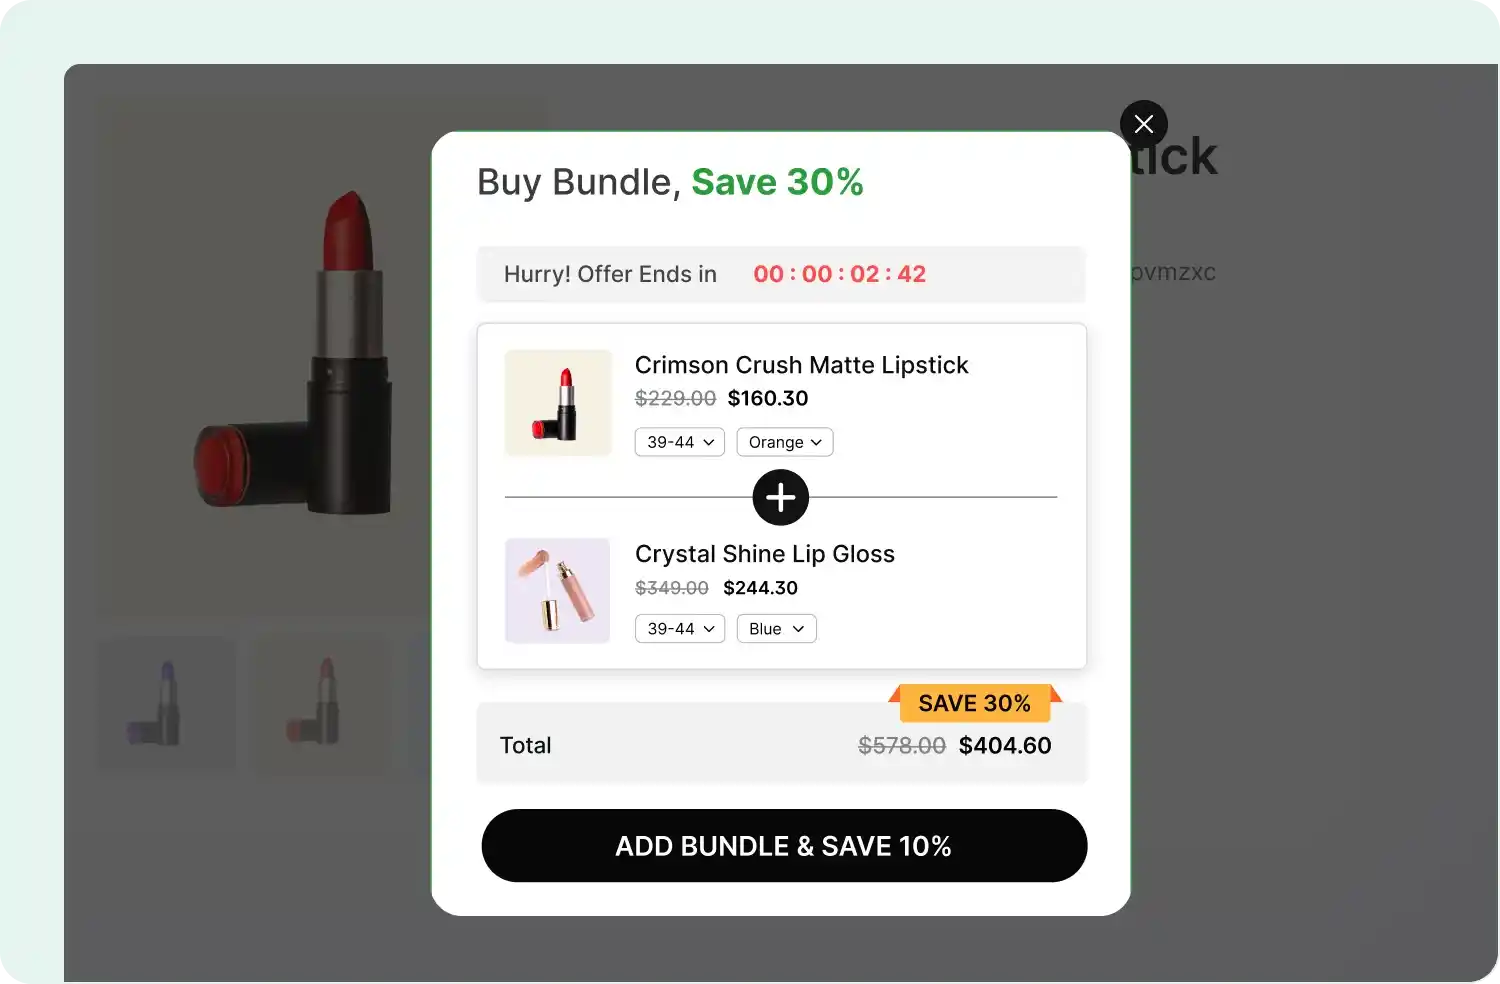Click the black plus icon between products
The width and height of the screenshot is (1500, 984).
(x=781, y=497)
